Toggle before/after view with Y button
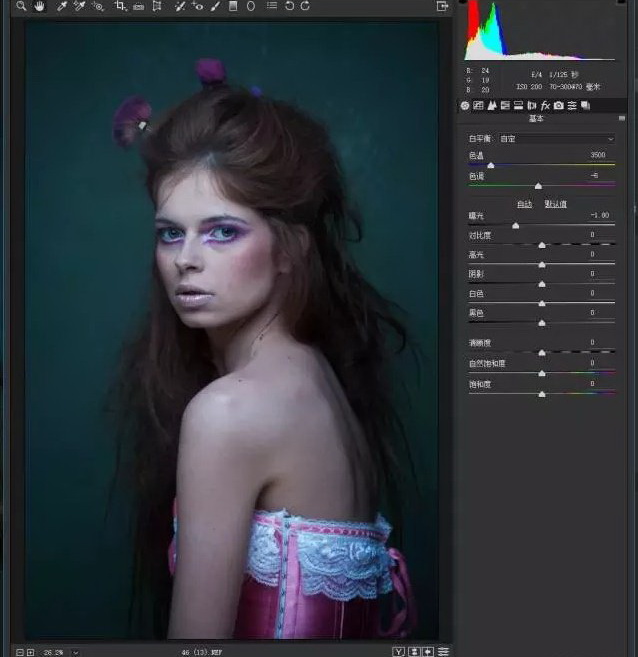 pos(398,651)
